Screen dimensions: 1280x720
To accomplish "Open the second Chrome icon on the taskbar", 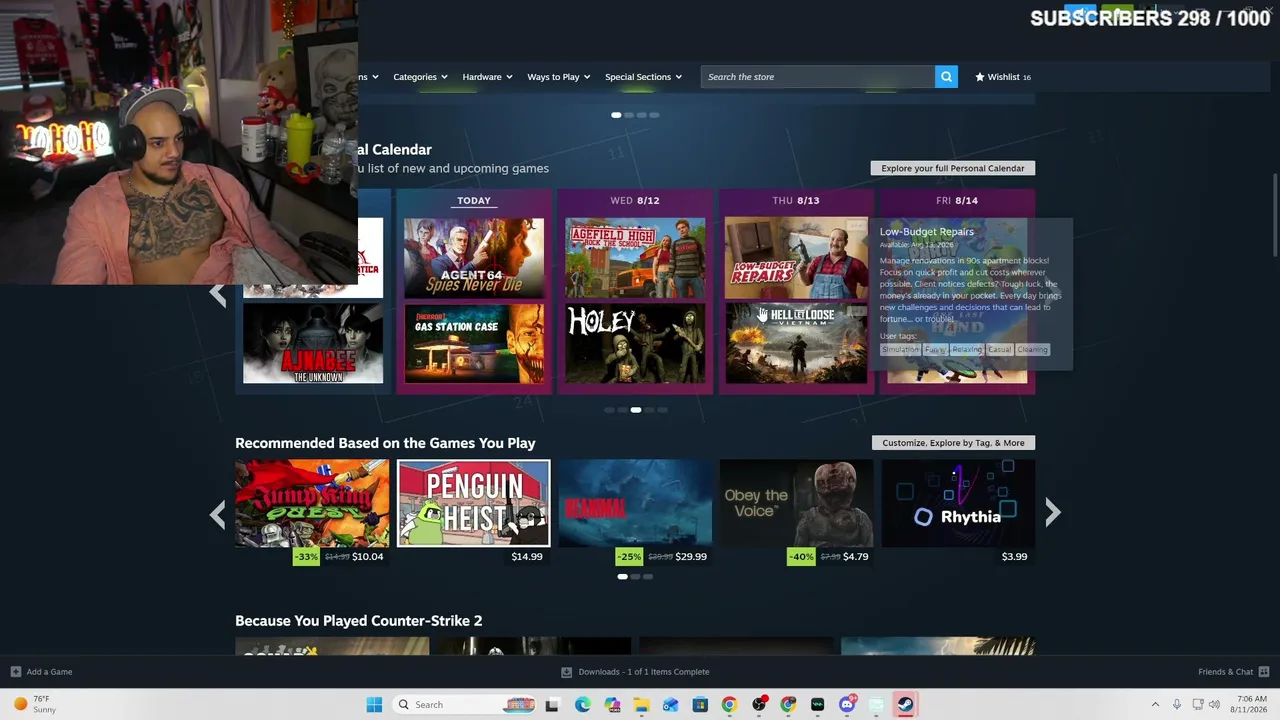I will [788, 705].
